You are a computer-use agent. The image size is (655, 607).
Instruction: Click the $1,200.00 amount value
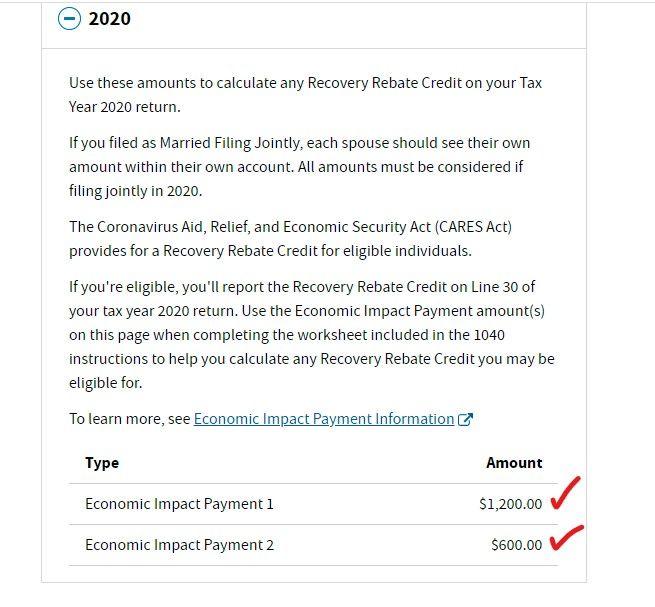click(510, 504)
